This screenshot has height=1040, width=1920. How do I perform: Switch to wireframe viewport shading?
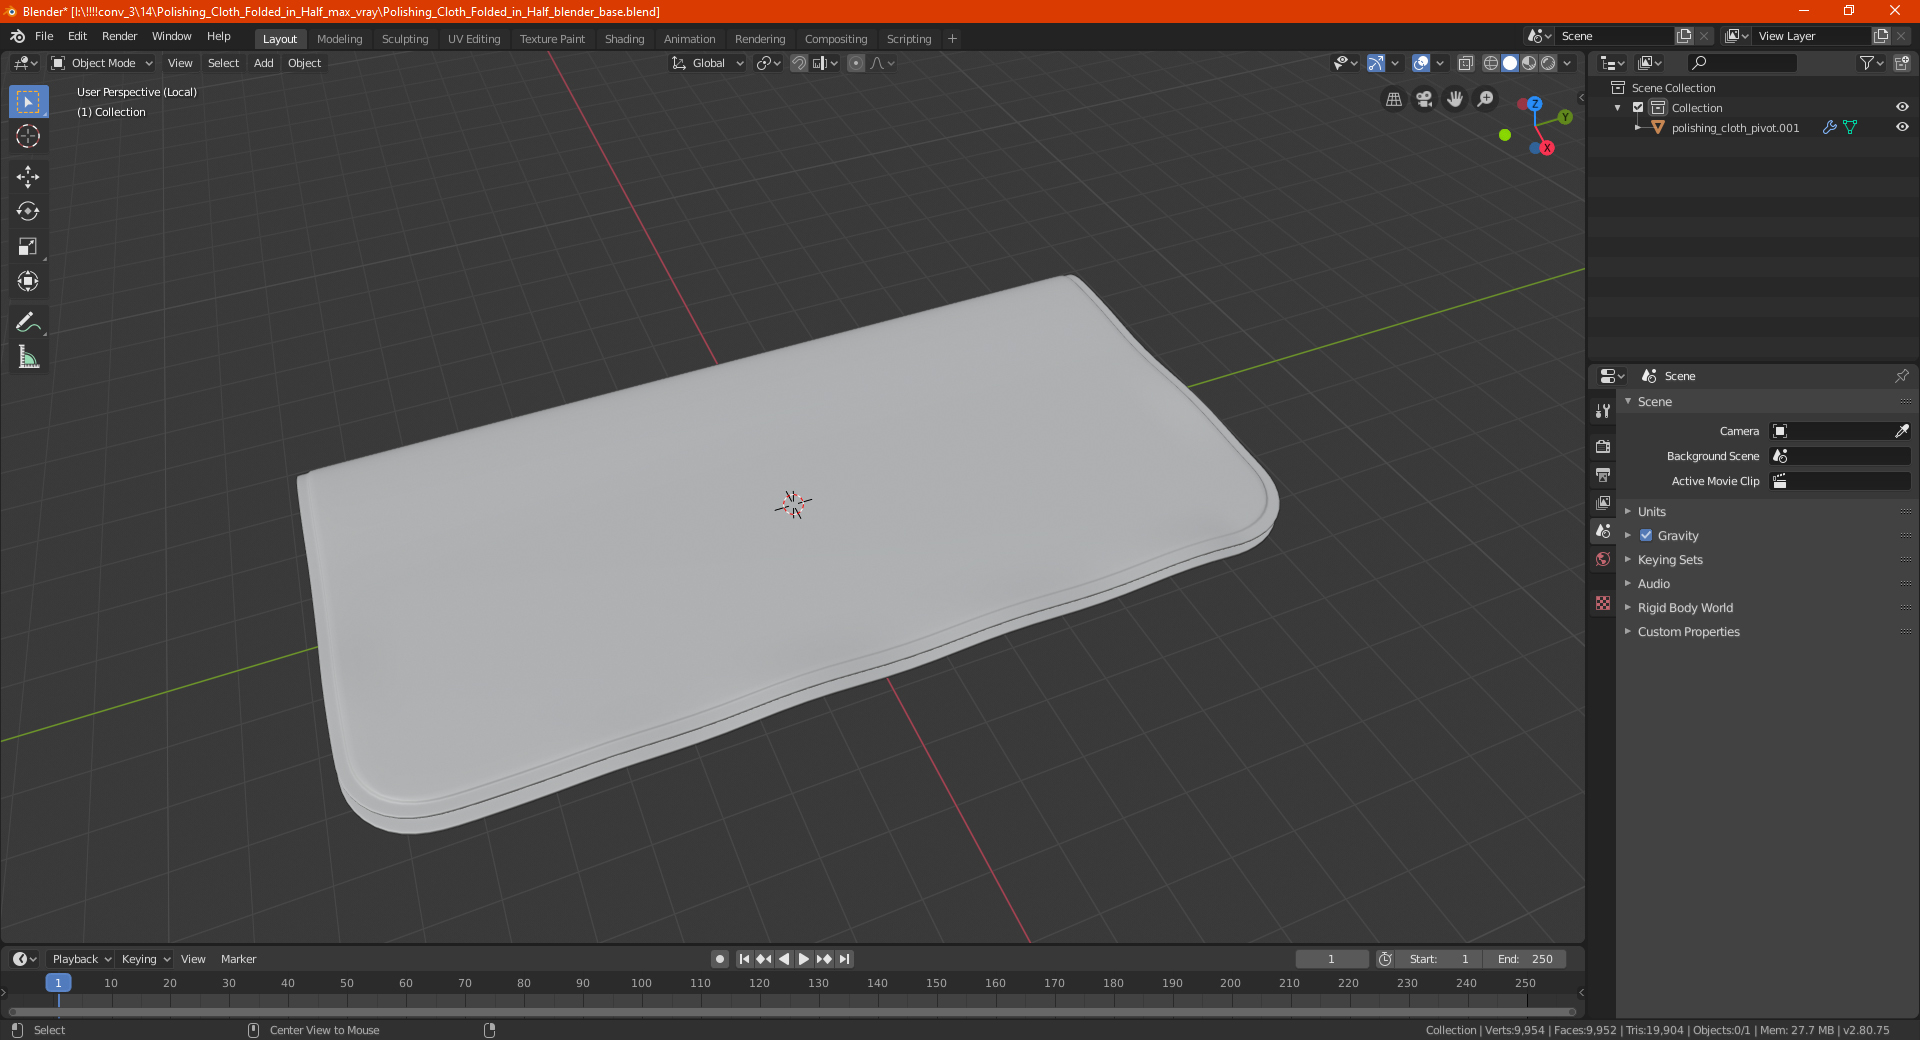[x=1491, y=63]
